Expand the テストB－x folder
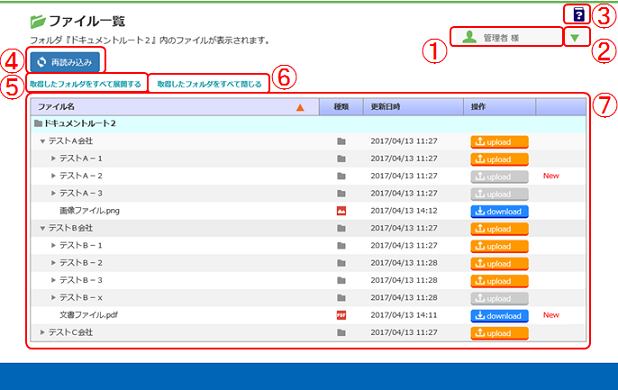The width and height of the screenshot is (618, 390). tap(53, 297)
